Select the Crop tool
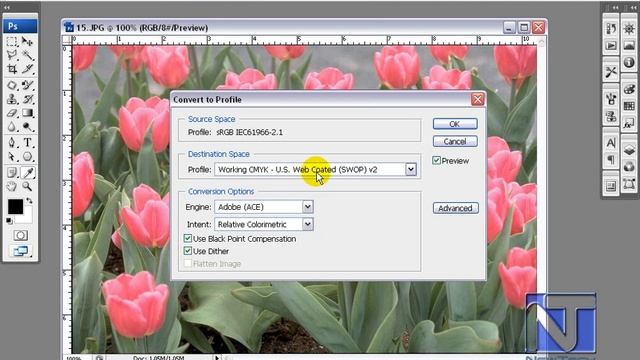640x360 pixels. coord(12,69)
